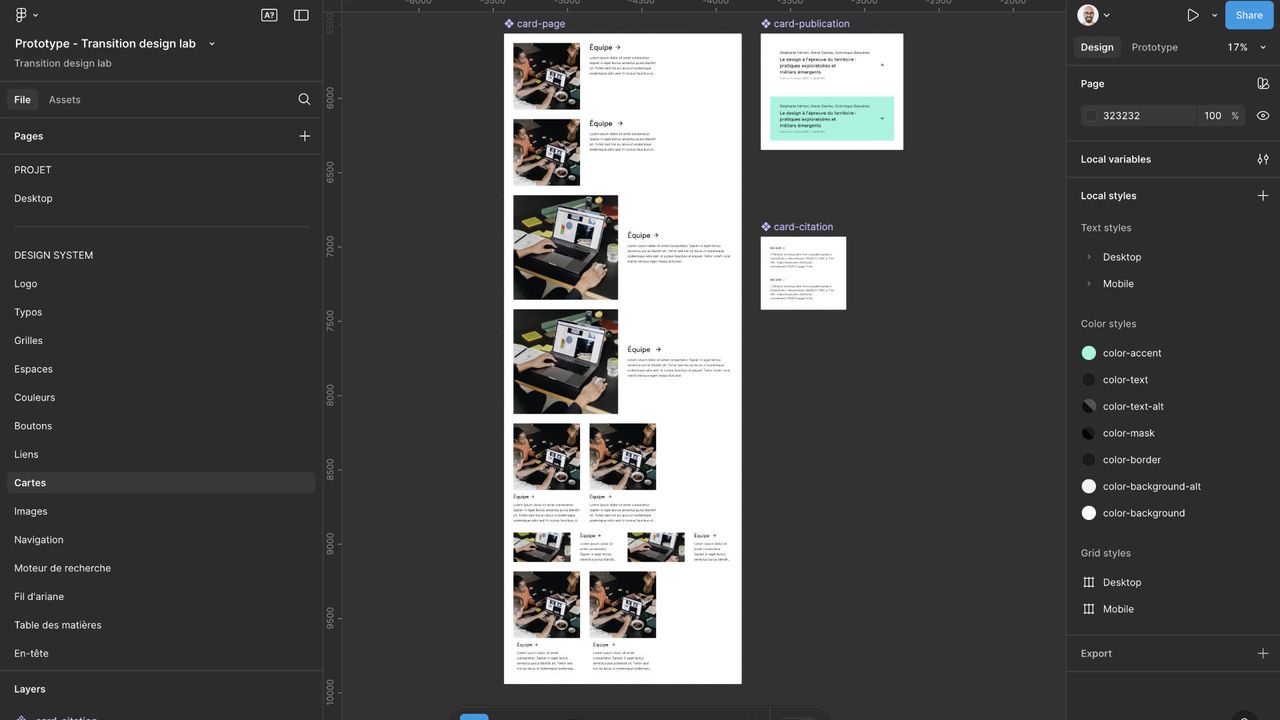The width and height of the screenshot is (1280, 720).
Task: Switch to the Prototype tab
Action: [x=1154, y=47]
